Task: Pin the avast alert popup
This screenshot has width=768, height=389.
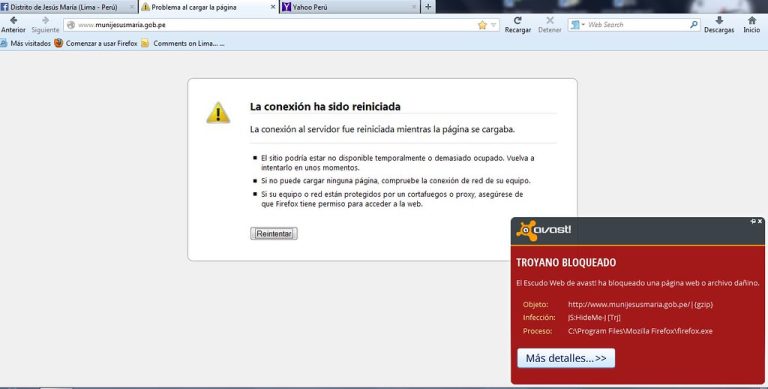Action: click(753, 221)
